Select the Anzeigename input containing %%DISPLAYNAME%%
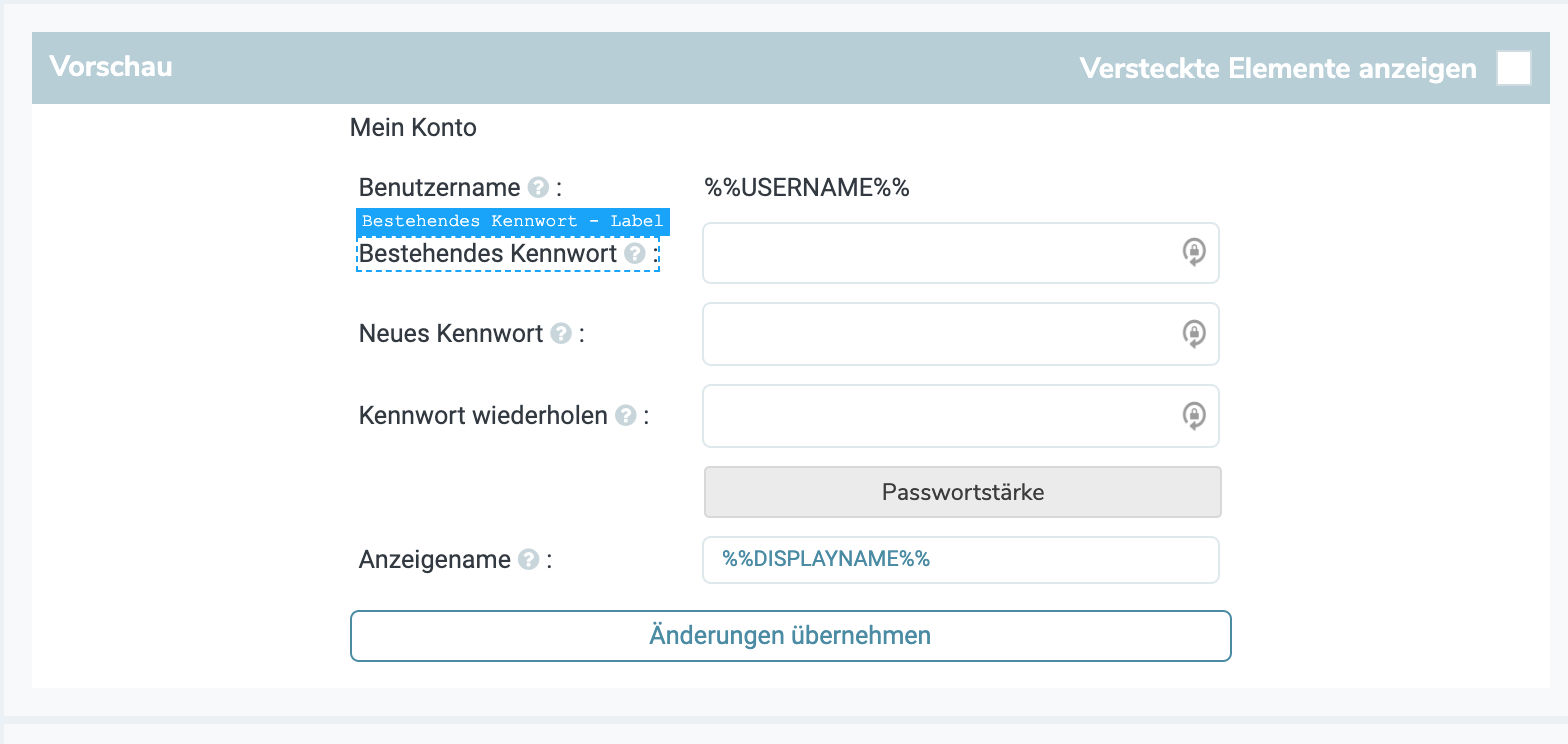Screen dimensions: 1568x744 pos(960,559)
